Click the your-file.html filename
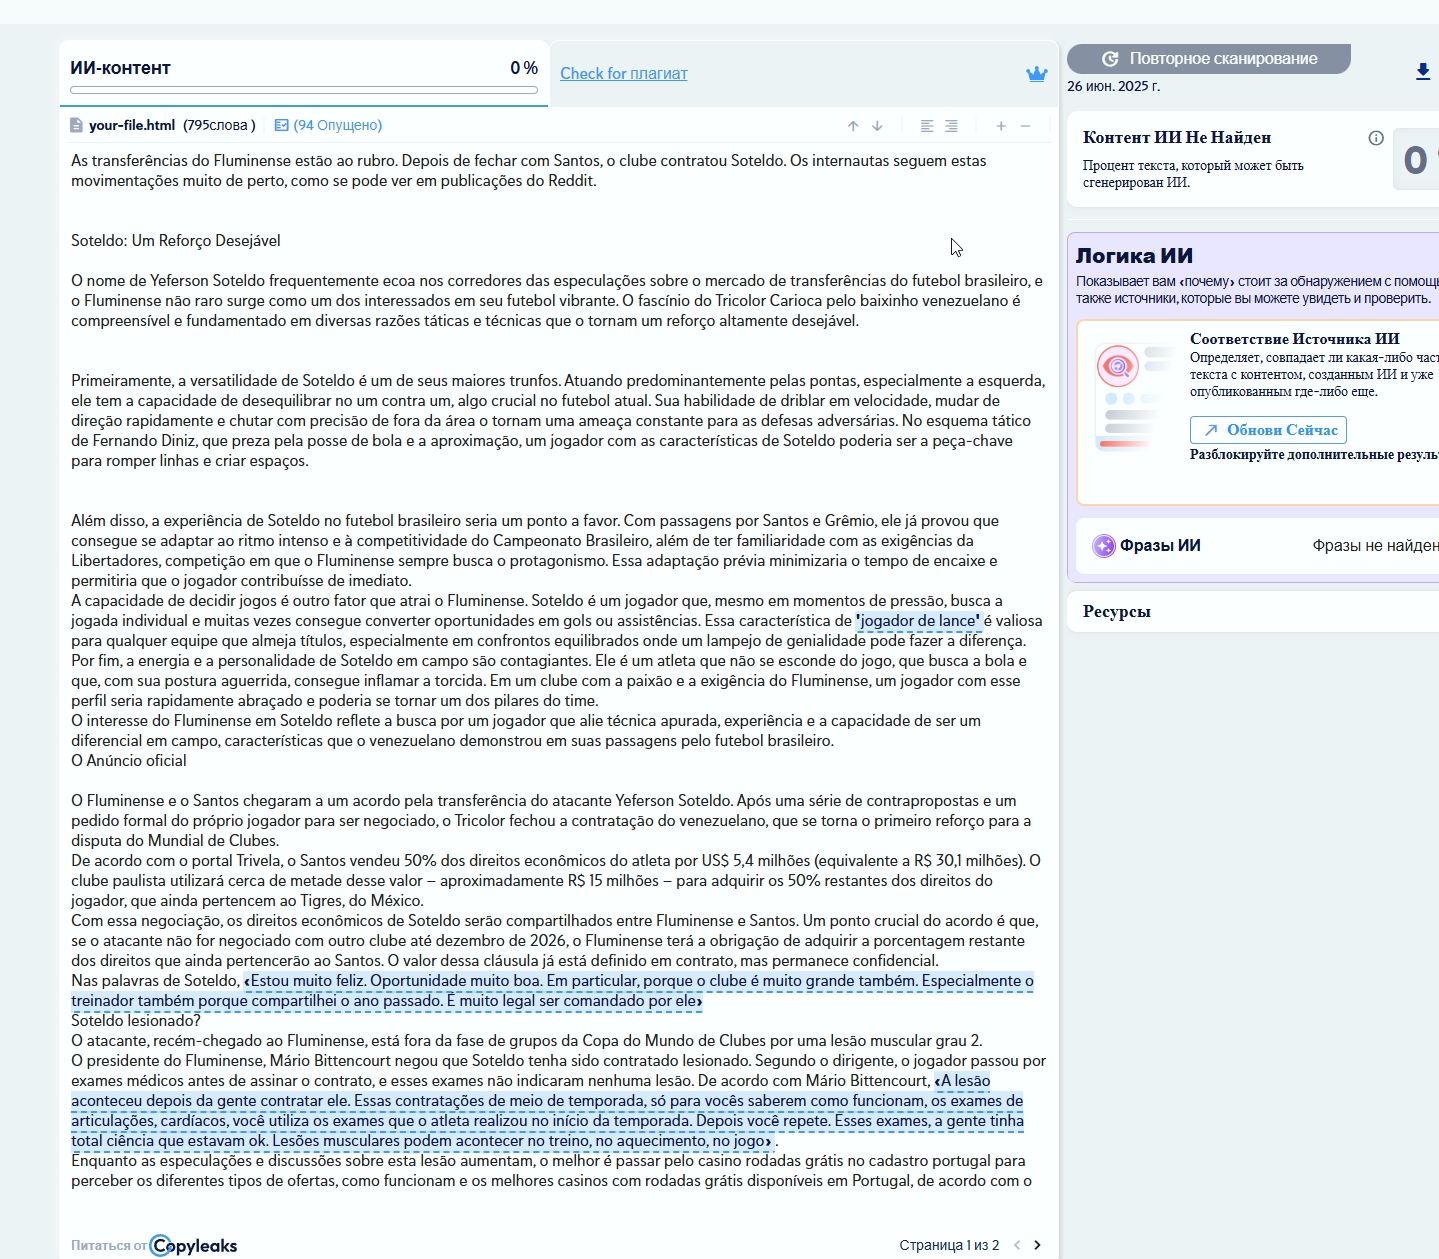Image resolution: width=1439 pixels, height=1259 pixels. [132, 125]
